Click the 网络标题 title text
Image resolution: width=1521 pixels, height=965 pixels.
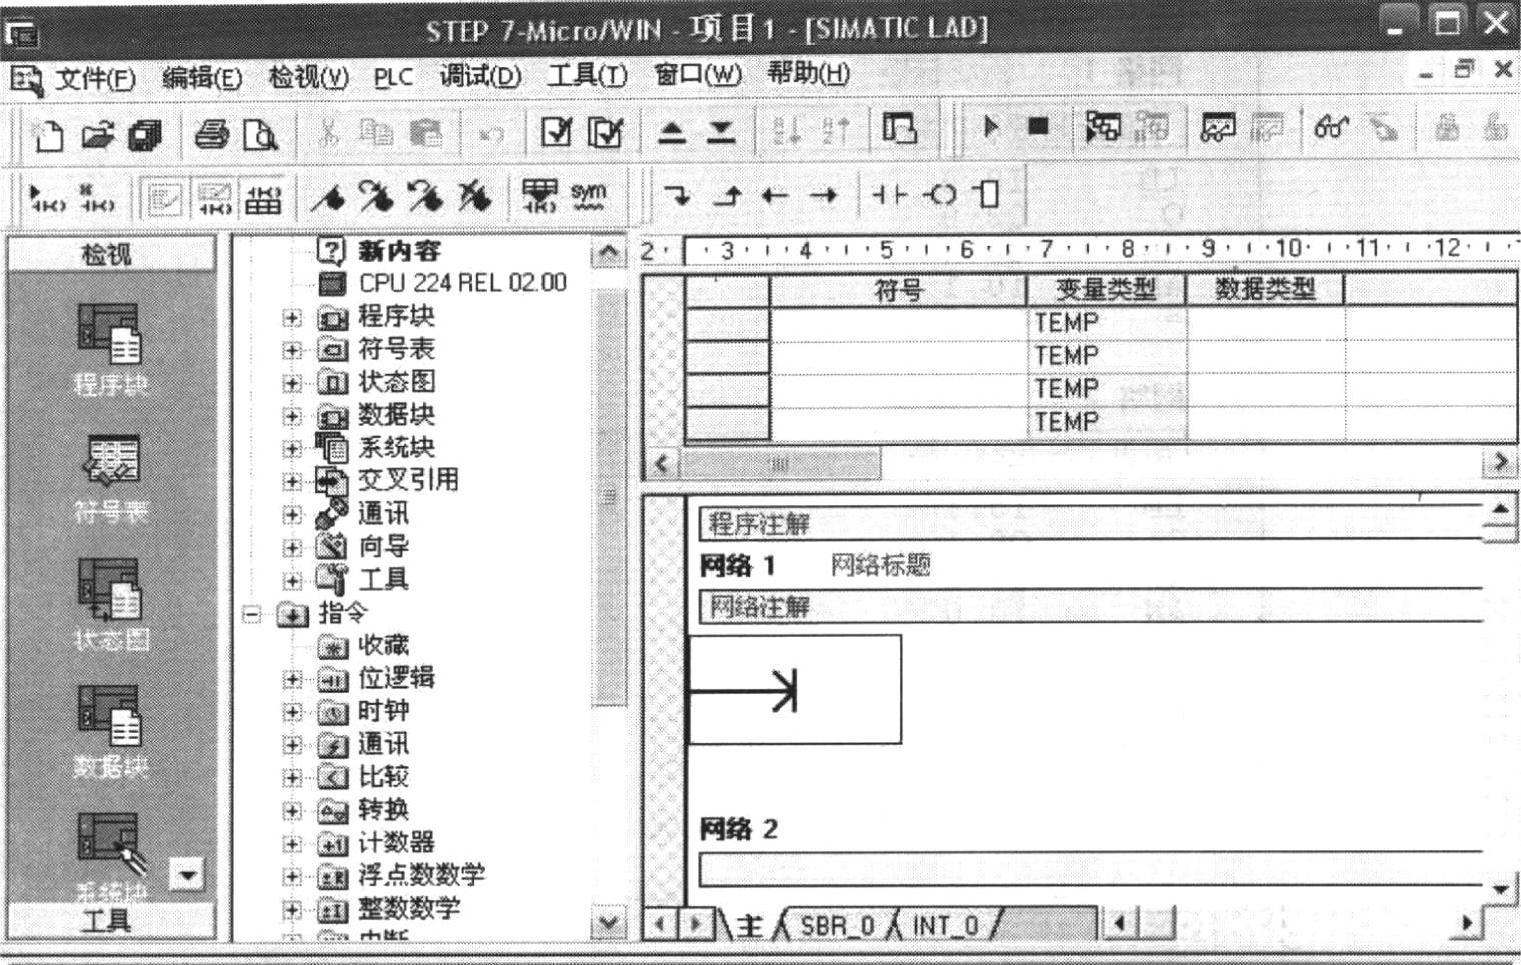(880, 566)
